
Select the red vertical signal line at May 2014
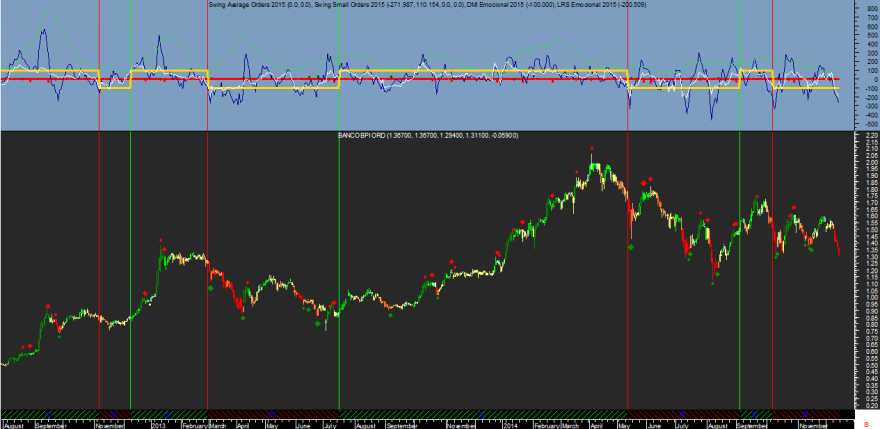pyautogui.click(x=627, y=205)
